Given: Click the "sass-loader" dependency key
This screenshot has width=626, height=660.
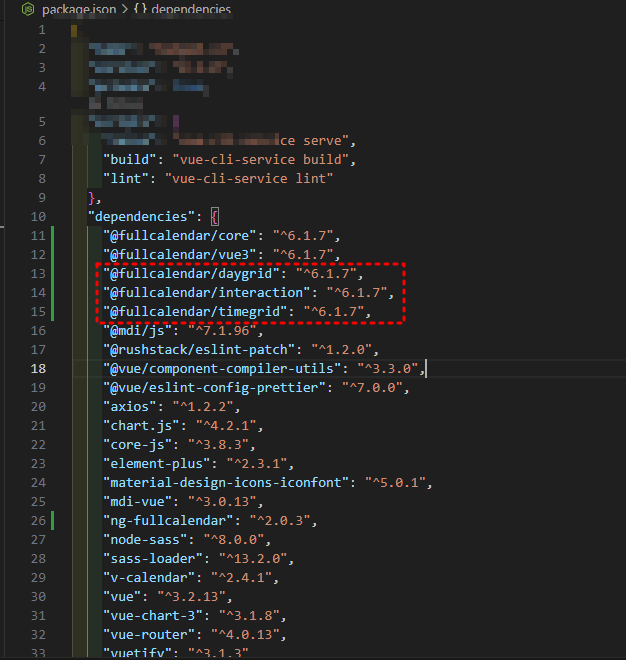Looking at the screenshot, I should tap(153, 559).
